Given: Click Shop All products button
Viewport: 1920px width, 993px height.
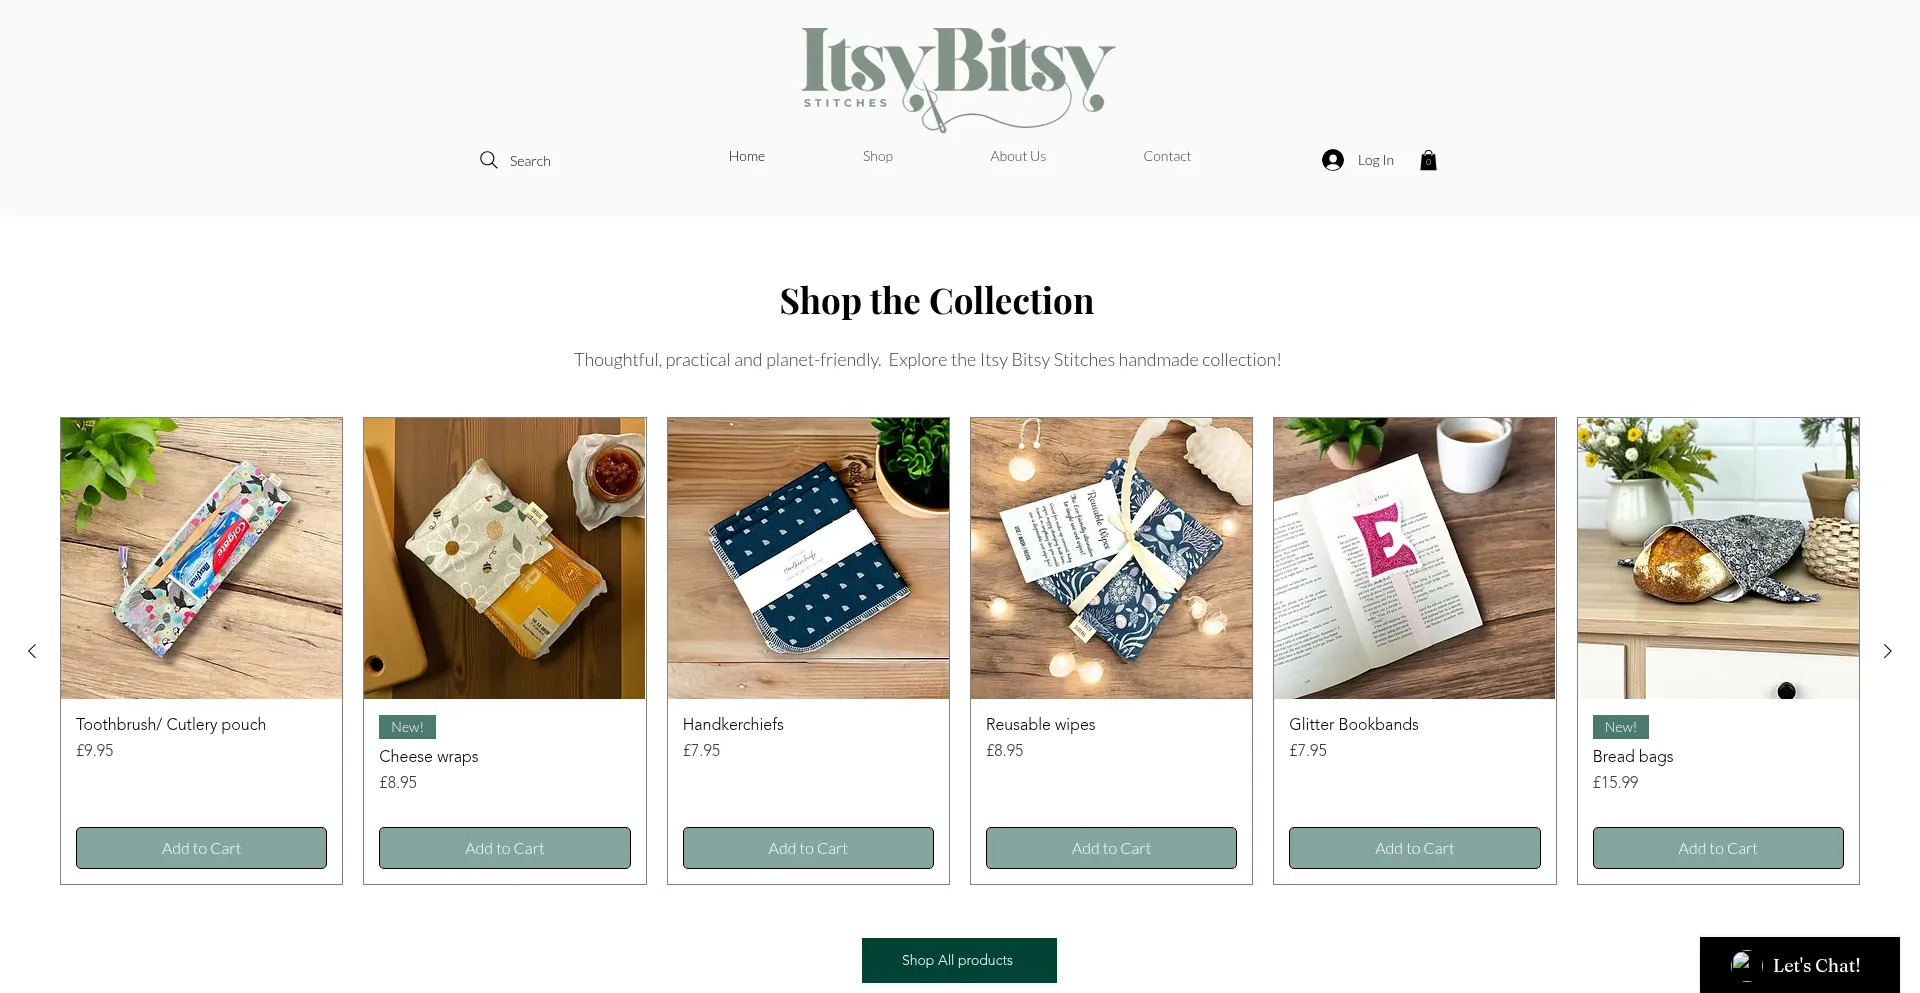Looking at the screenshot, I should coord(959,960).
